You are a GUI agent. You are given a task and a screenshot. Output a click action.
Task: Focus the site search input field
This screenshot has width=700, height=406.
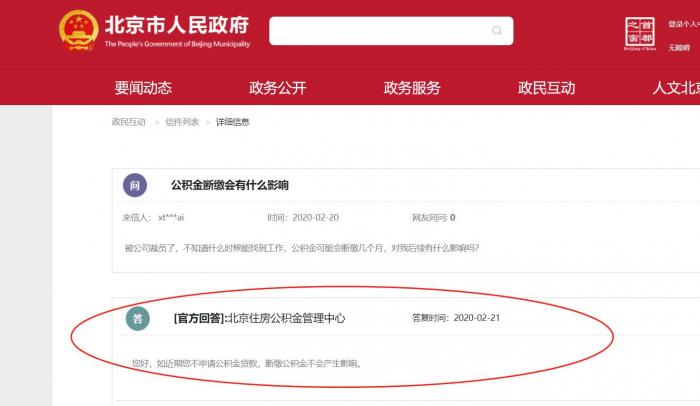click(391, 31)
